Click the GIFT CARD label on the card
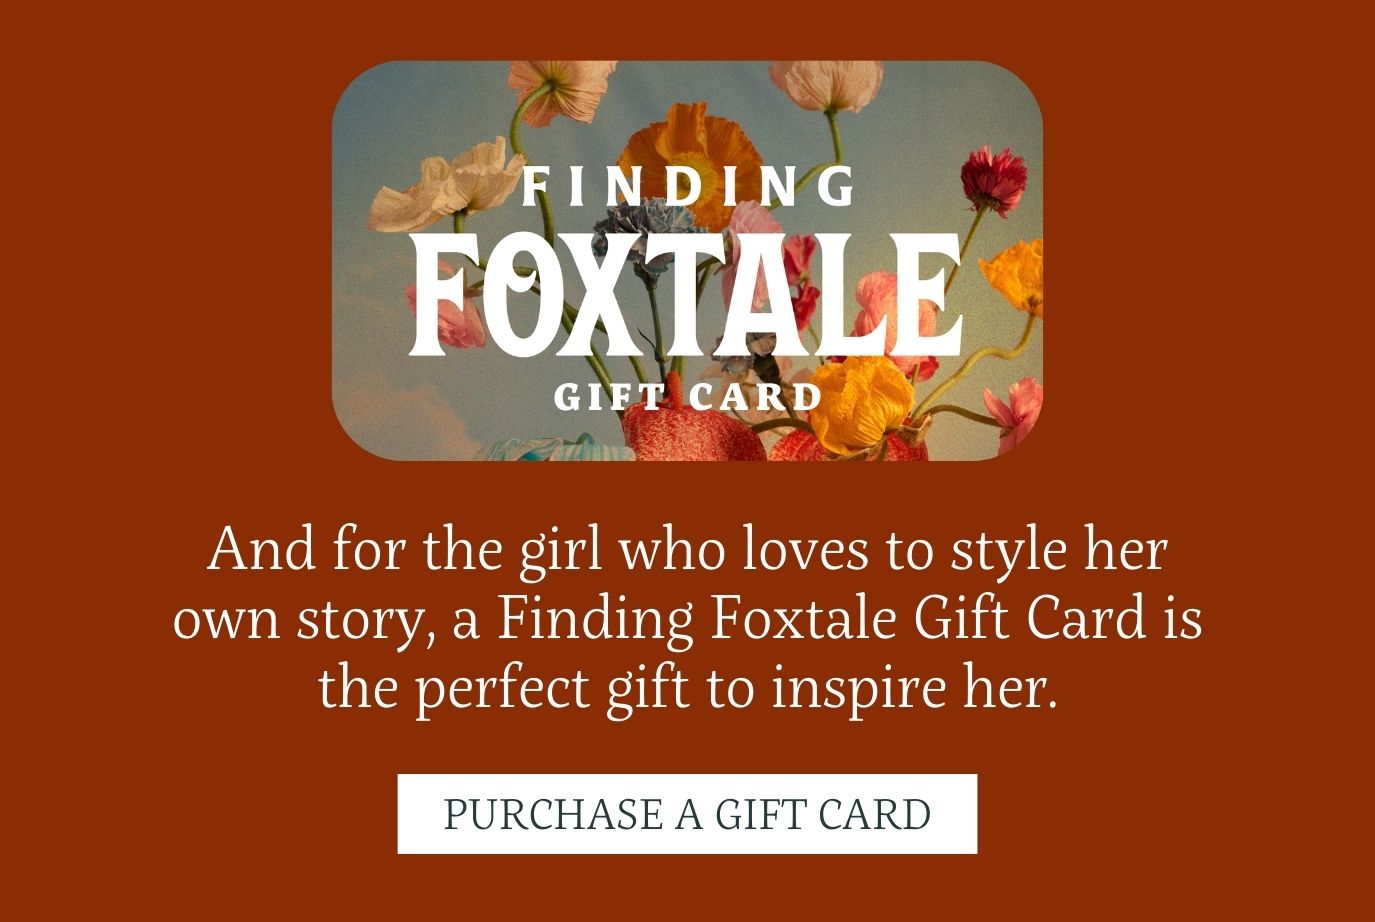 click(688, 397)
